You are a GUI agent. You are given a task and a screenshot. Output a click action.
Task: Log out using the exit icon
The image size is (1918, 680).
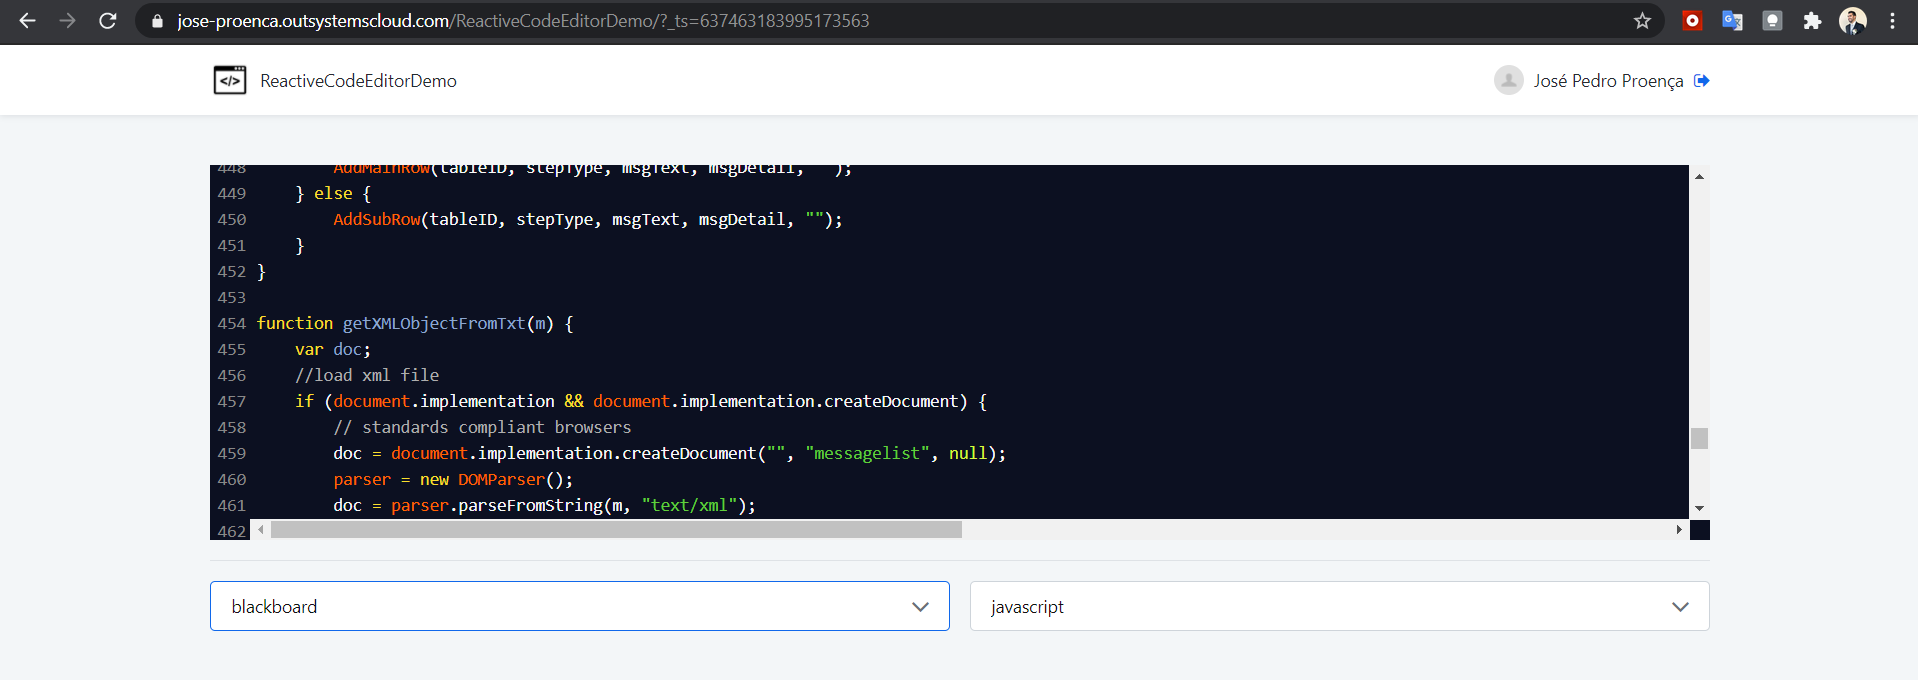click(x=1702, y=80)
